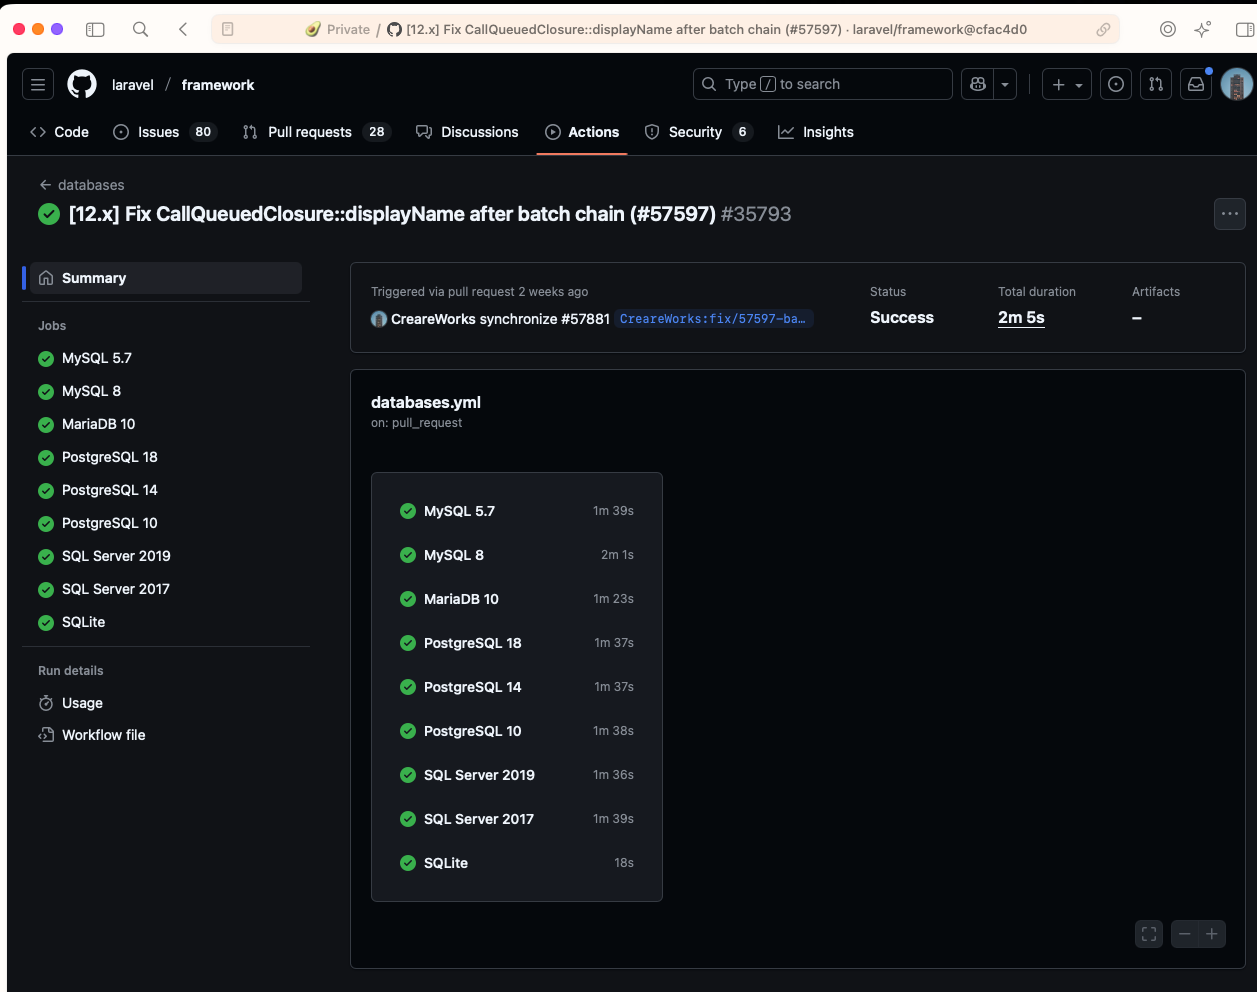
Task: Open pull request #57881 link
Action: [585, 319]
